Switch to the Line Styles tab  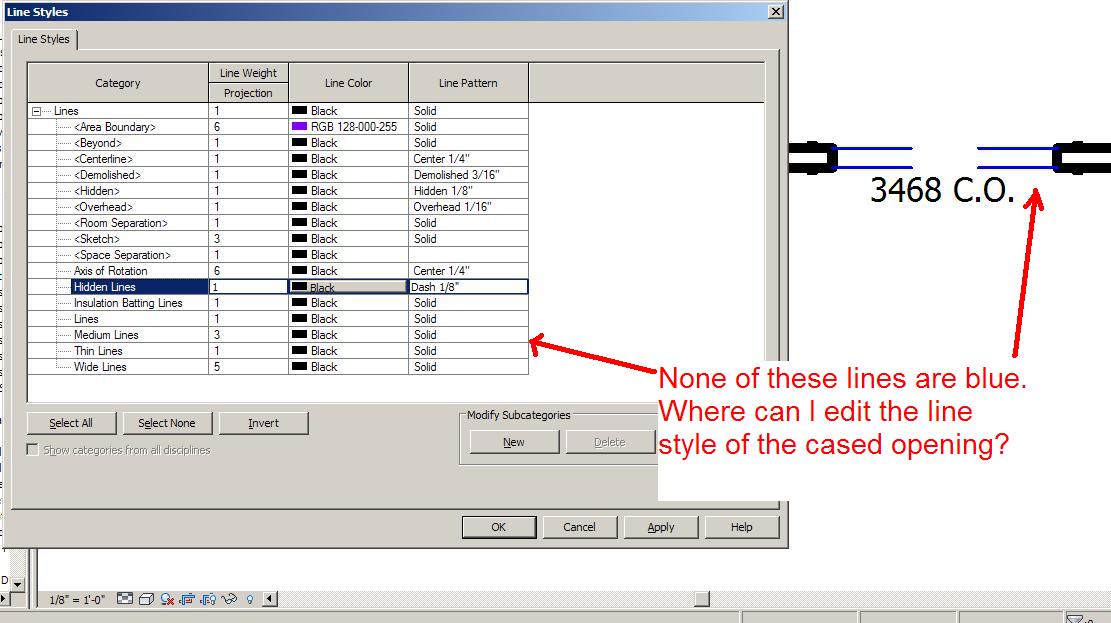pyautogui.click(x=44, y=39)
